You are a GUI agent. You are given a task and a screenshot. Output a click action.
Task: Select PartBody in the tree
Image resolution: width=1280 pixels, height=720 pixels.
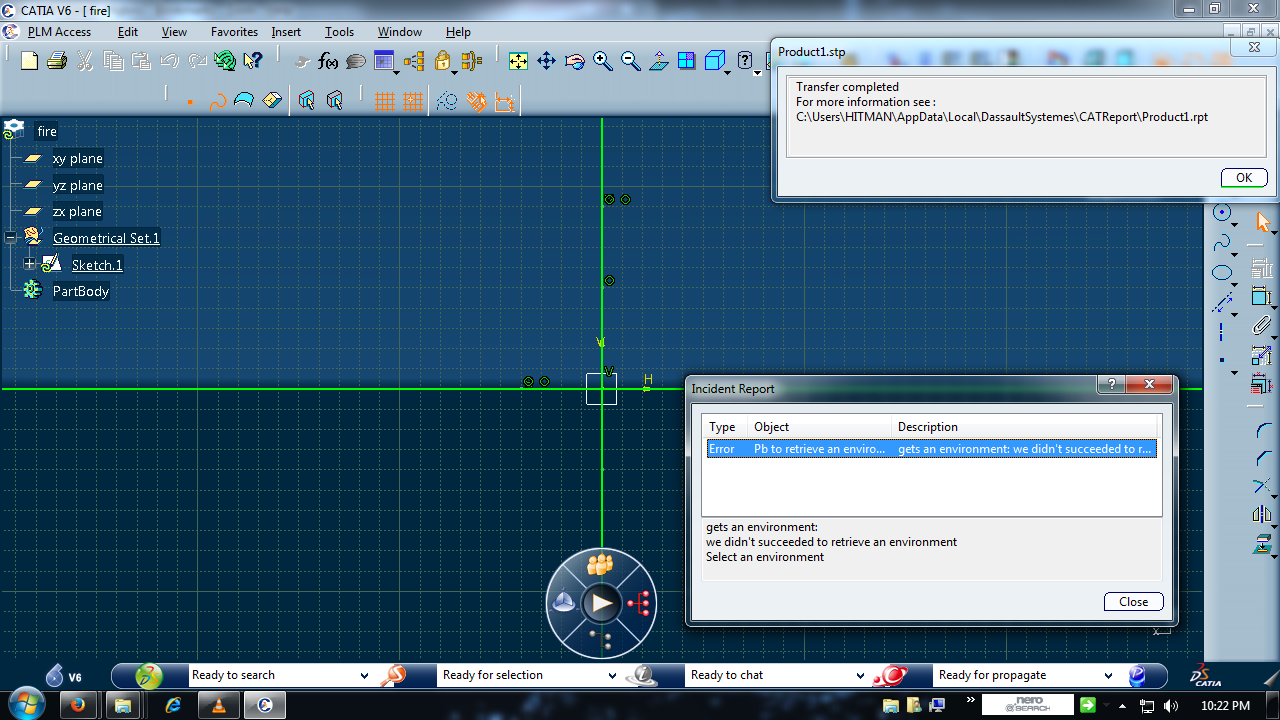coord(80,292)
